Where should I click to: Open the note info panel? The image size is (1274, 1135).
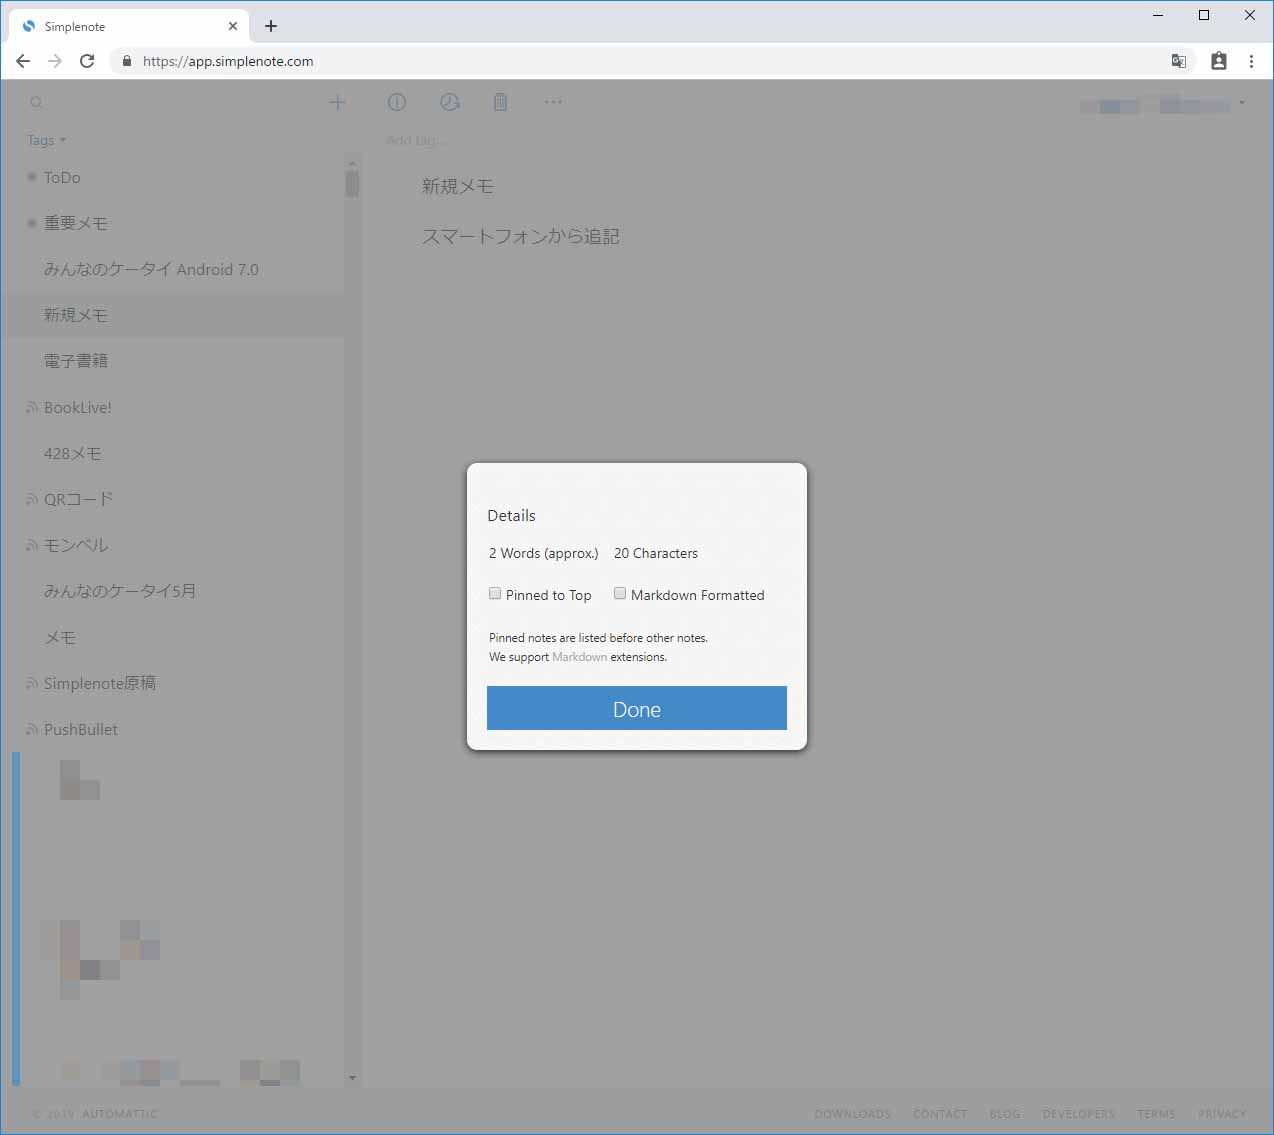pyautogui.click(x=397, y=102)
